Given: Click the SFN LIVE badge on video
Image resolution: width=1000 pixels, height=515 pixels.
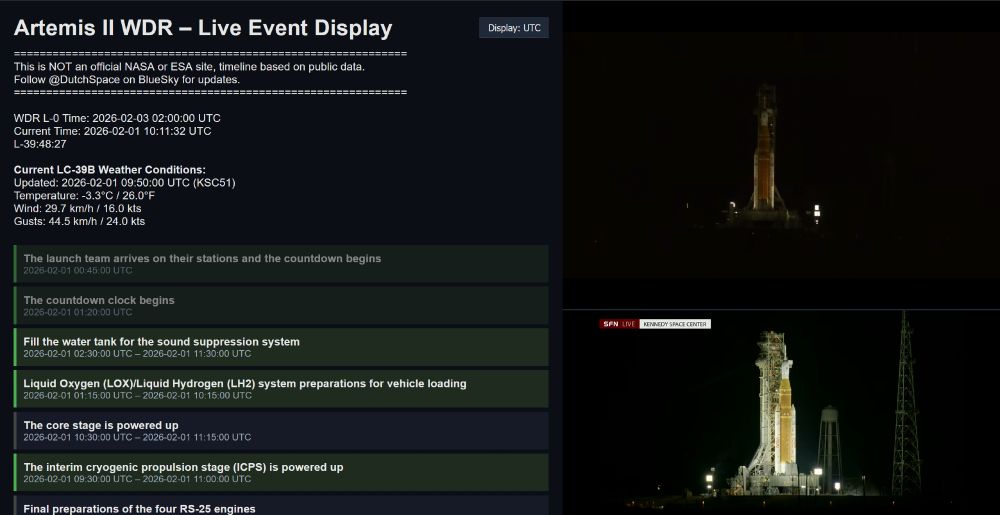Looking at the screenshot, I should [x=618, y=324].
